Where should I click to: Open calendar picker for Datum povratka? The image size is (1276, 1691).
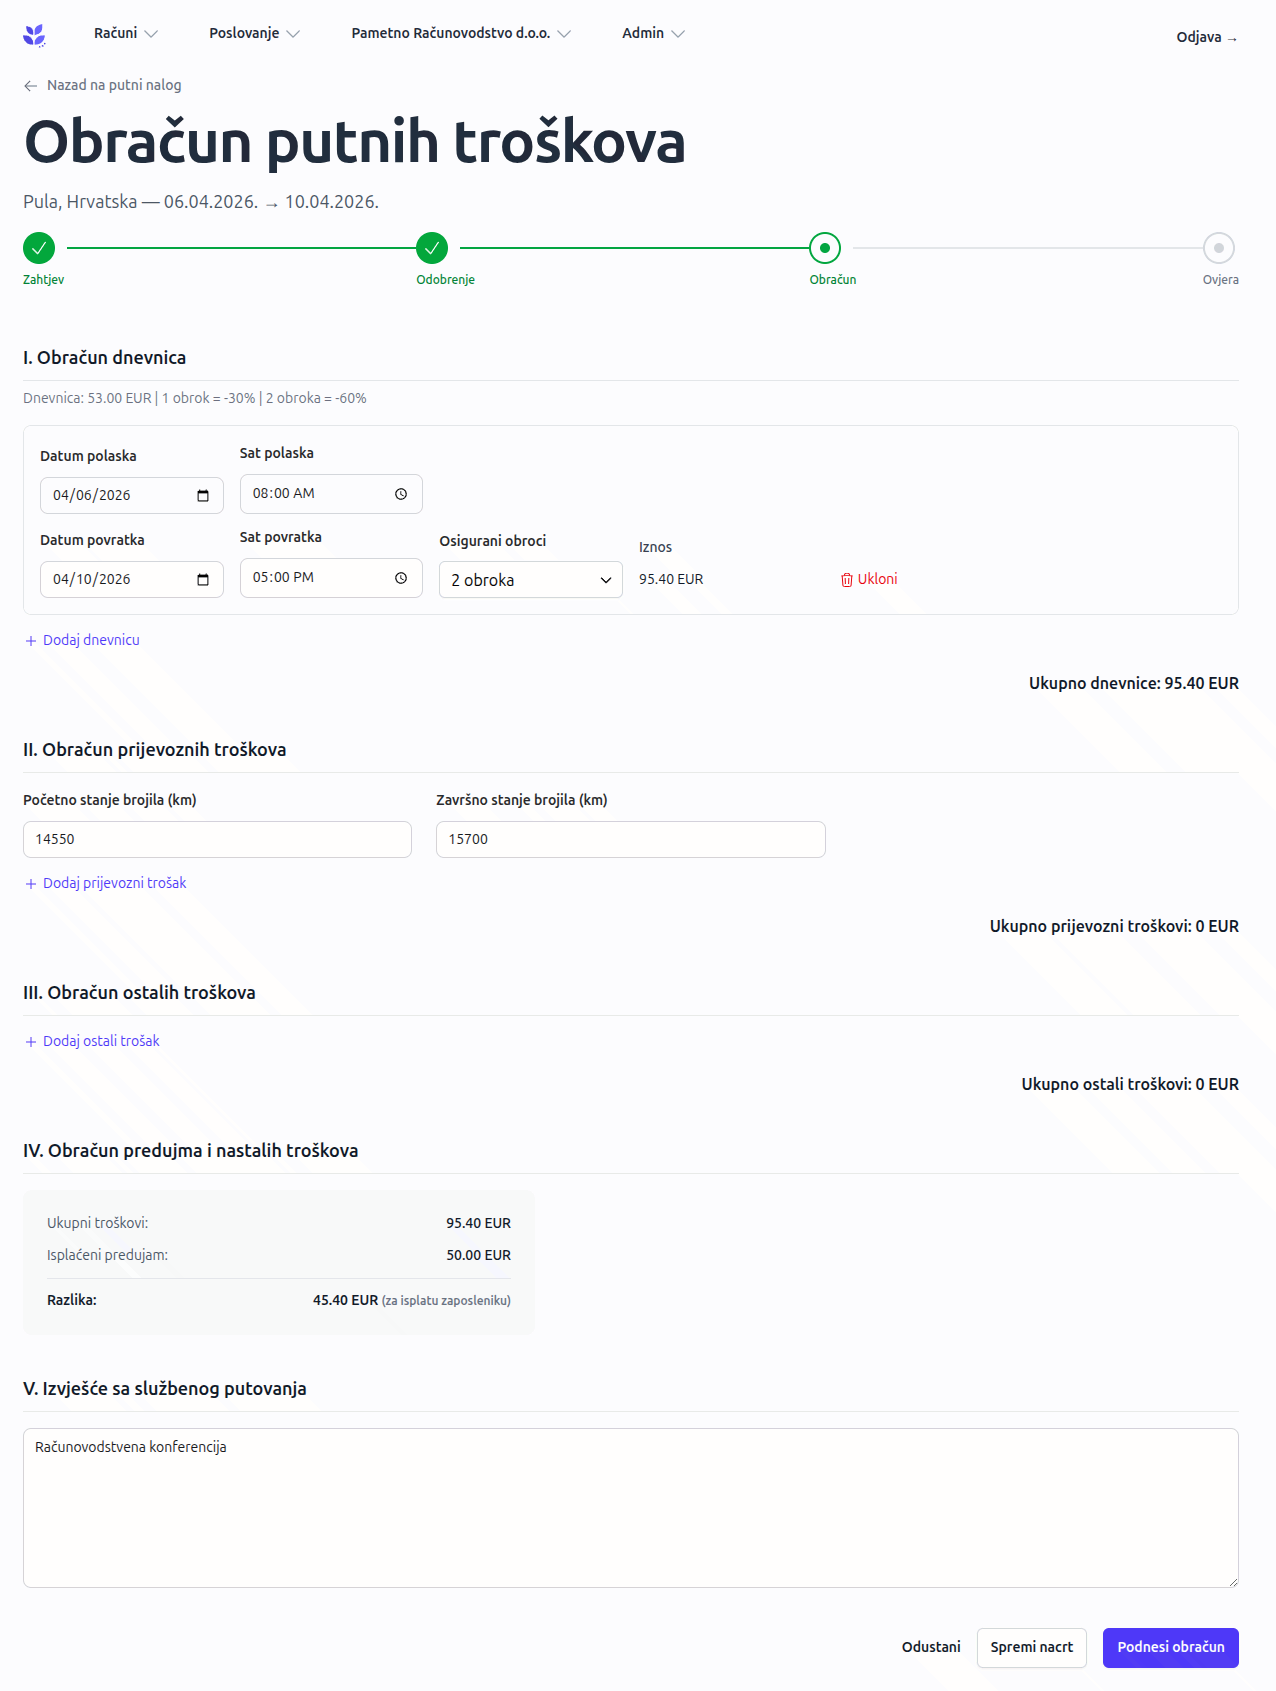(203, 580)
